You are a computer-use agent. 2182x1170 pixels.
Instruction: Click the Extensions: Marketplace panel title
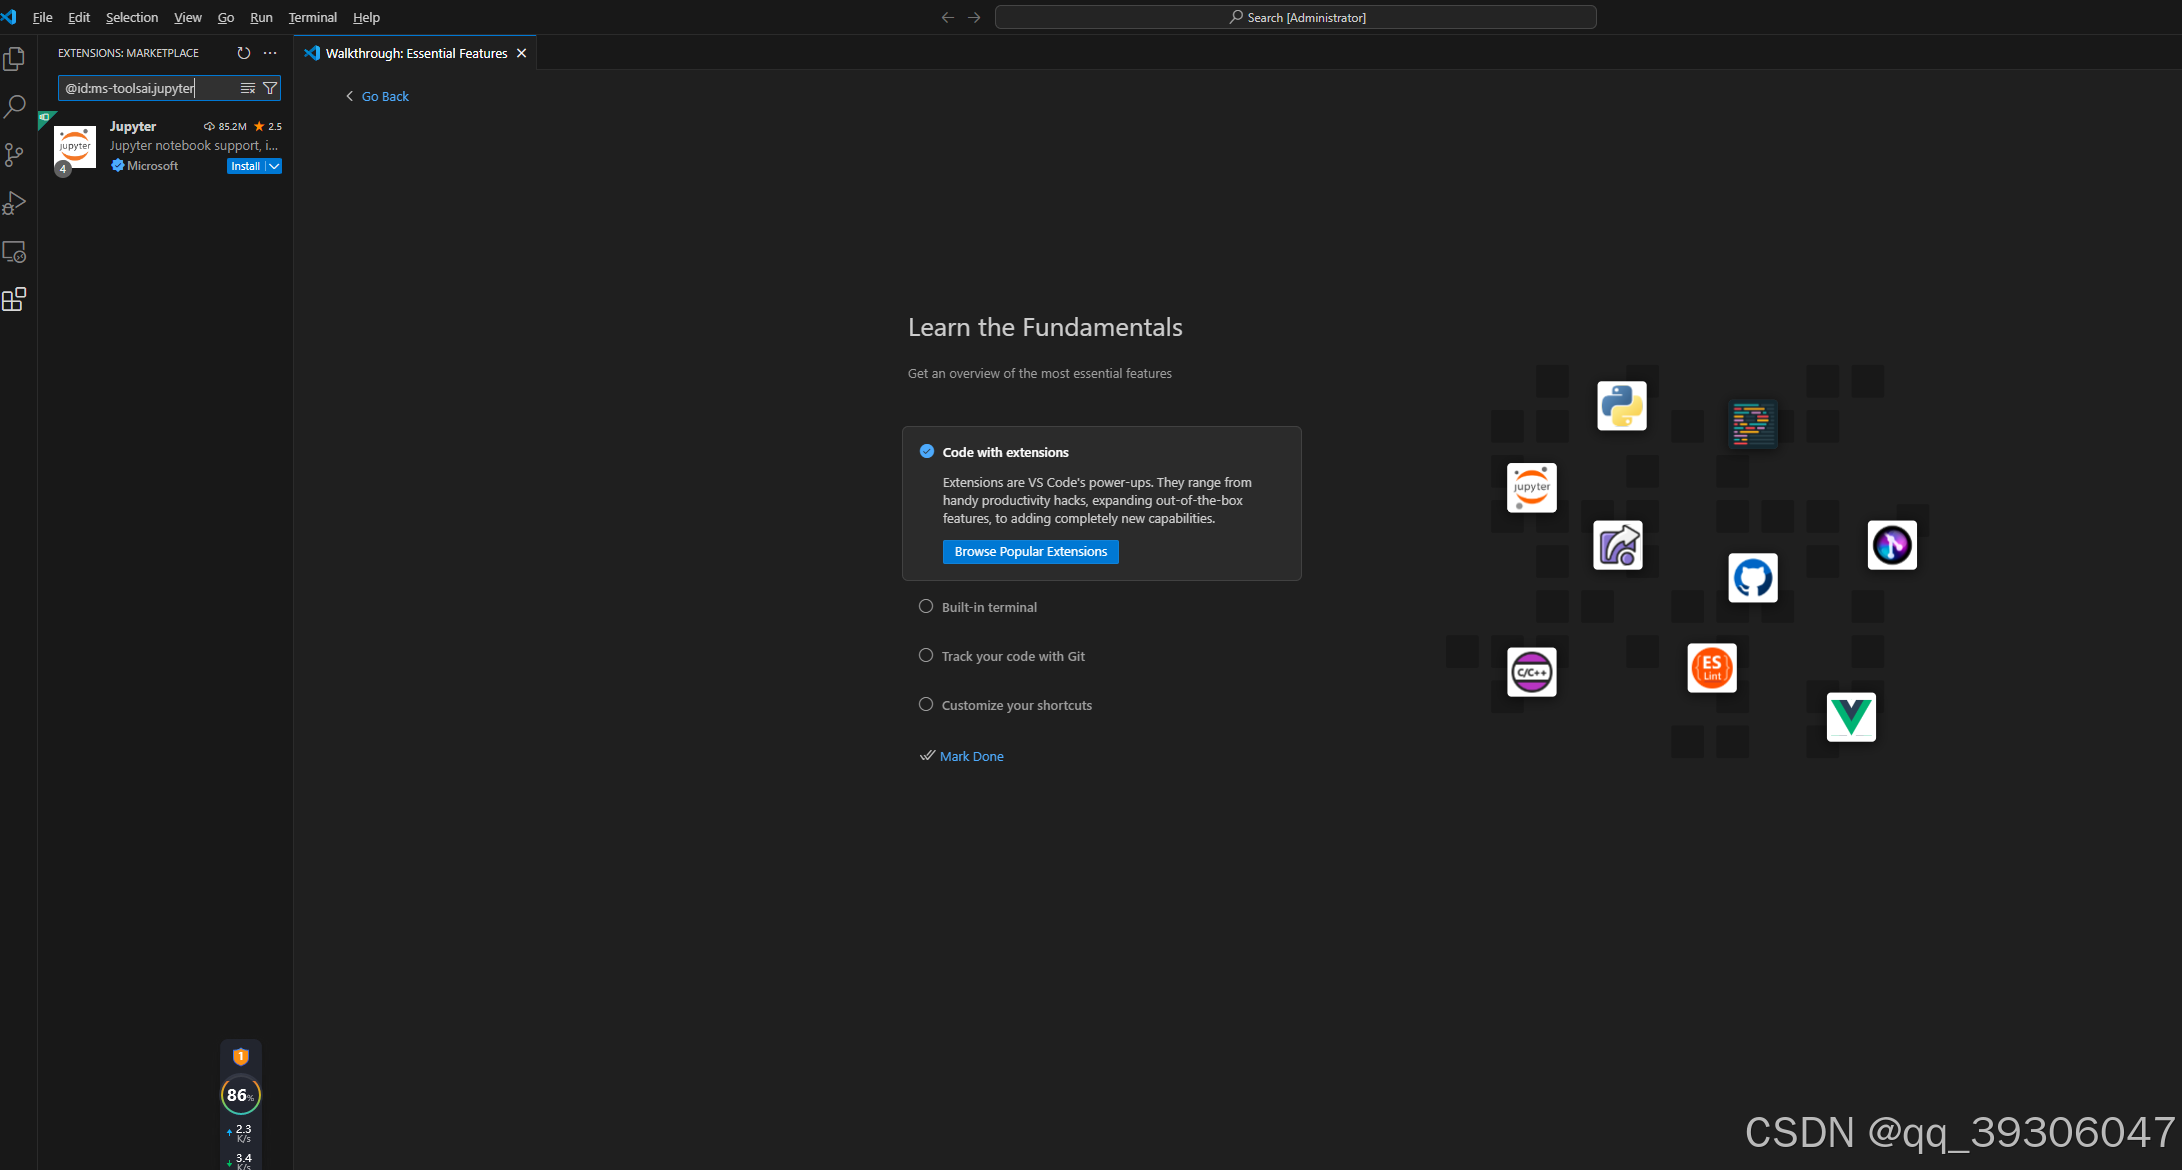coord(128,53)
